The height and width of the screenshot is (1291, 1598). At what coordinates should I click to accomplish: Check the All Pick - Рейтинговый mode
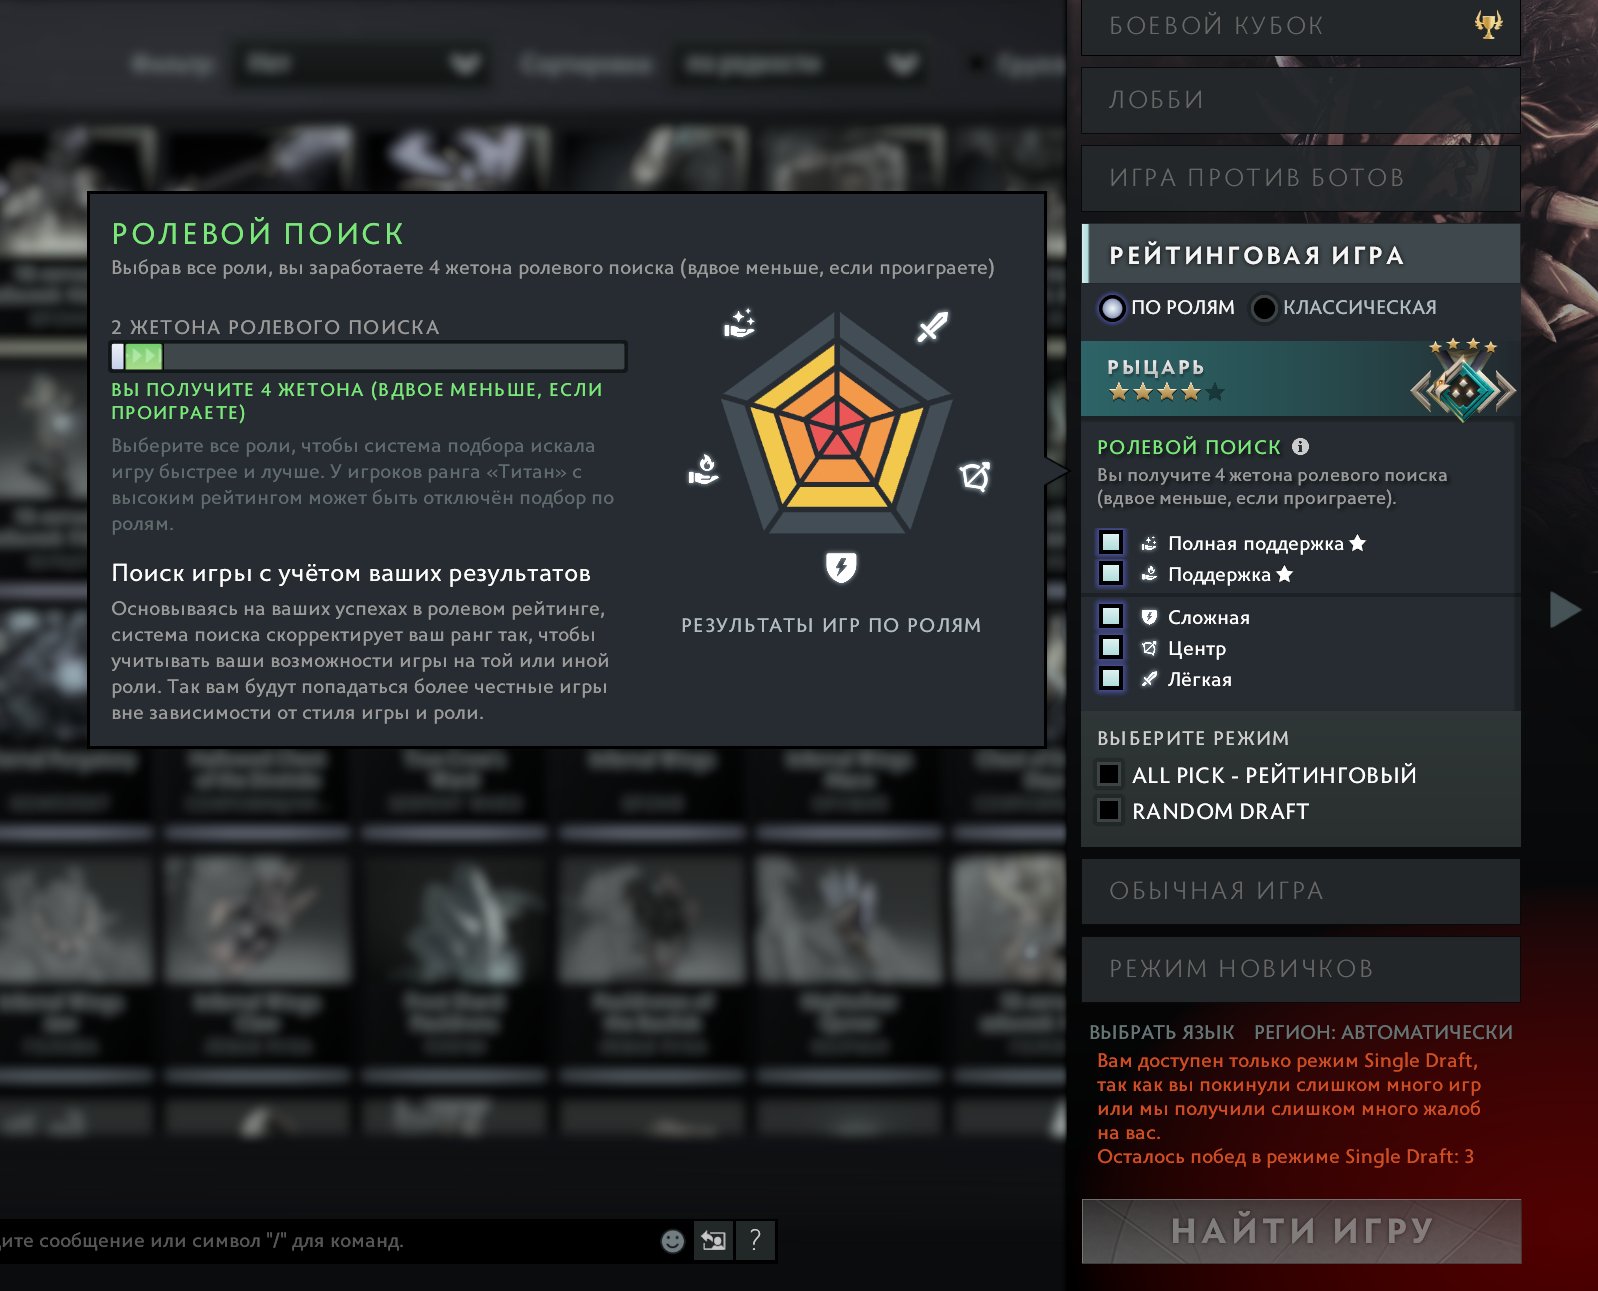click(1109, 774)
